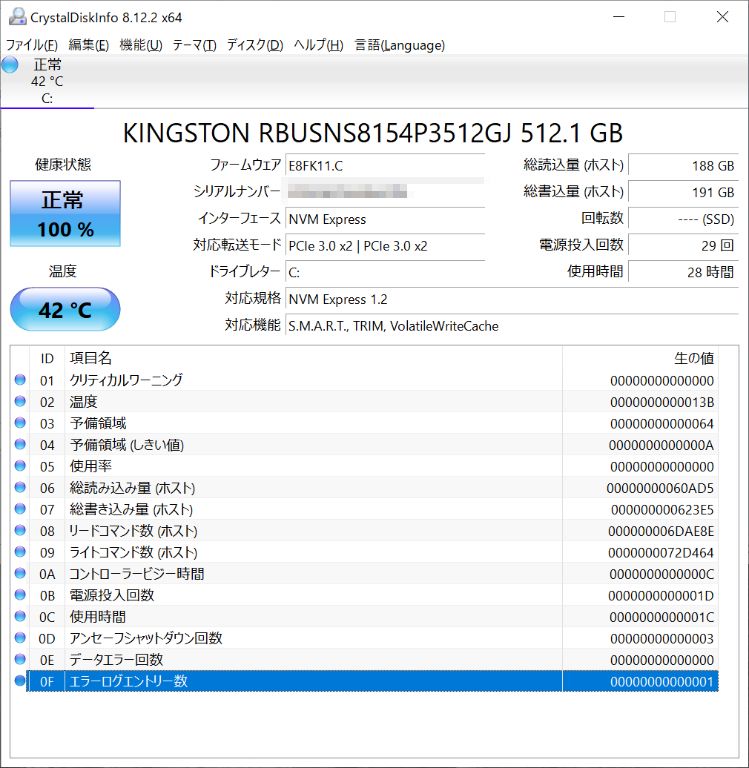
Task: Click the 項目名 column header
Action: [314, 359]
